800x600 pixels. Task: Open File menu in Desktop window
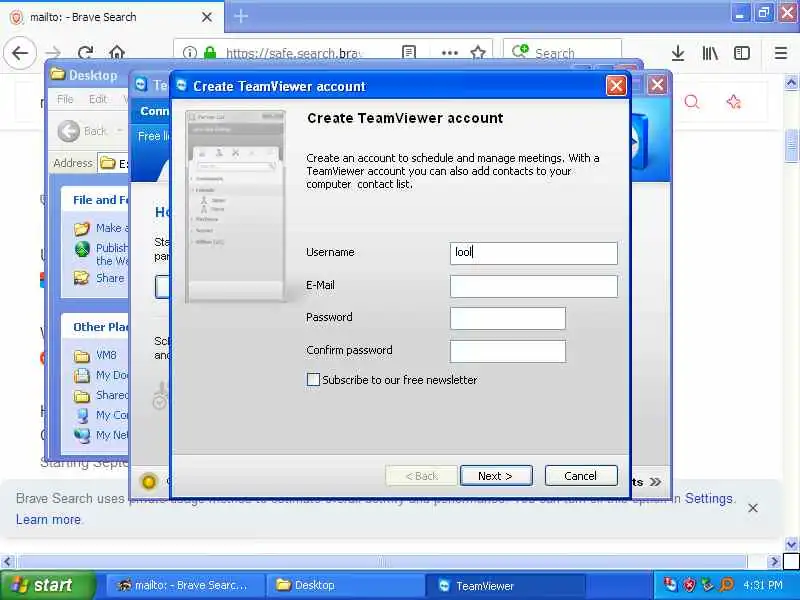(x=65, y=99)
